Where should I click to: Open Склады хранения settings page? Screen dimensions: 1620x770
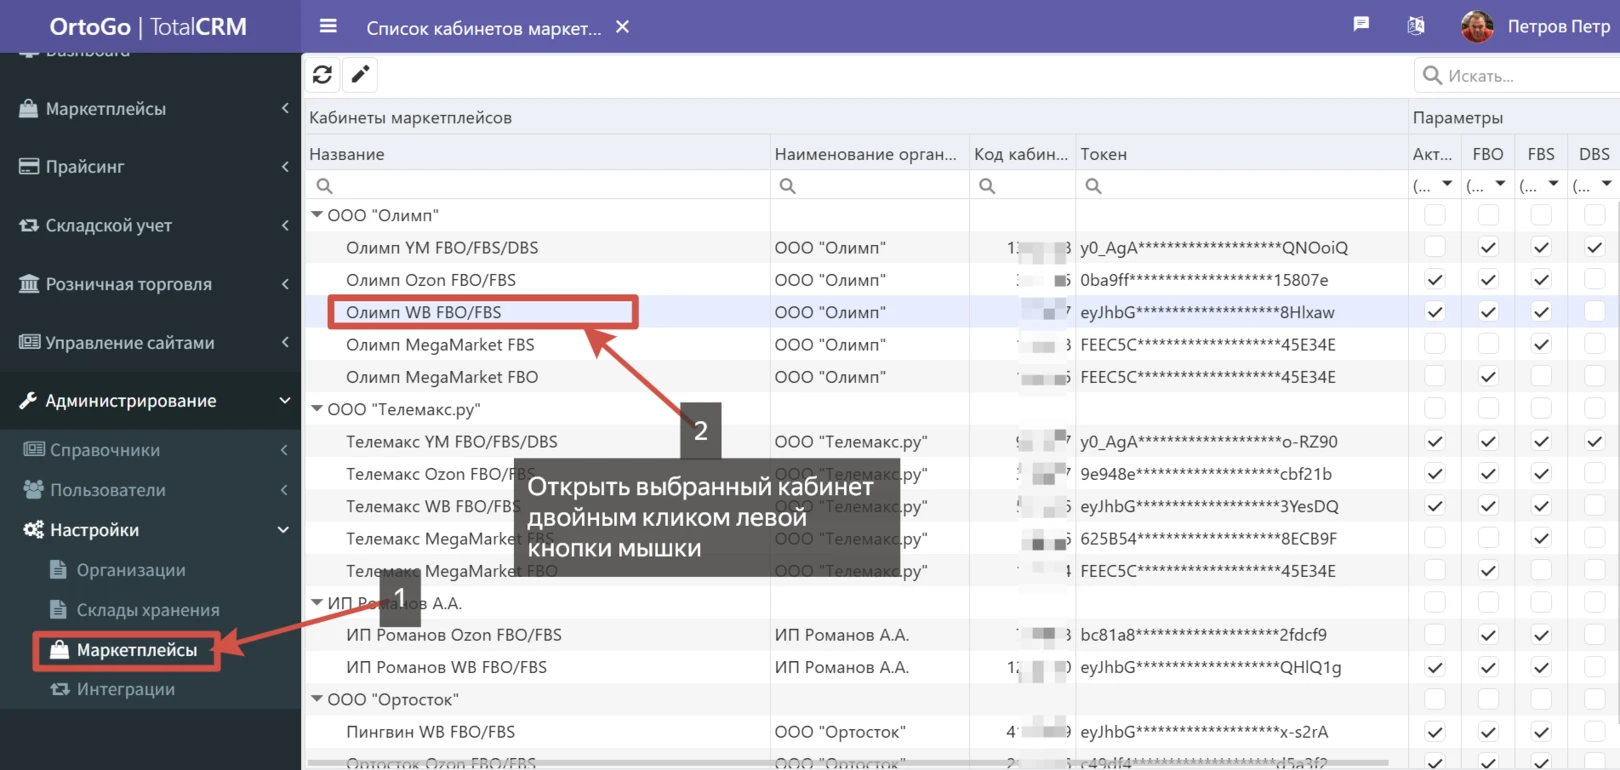click(x=147, y=610)
